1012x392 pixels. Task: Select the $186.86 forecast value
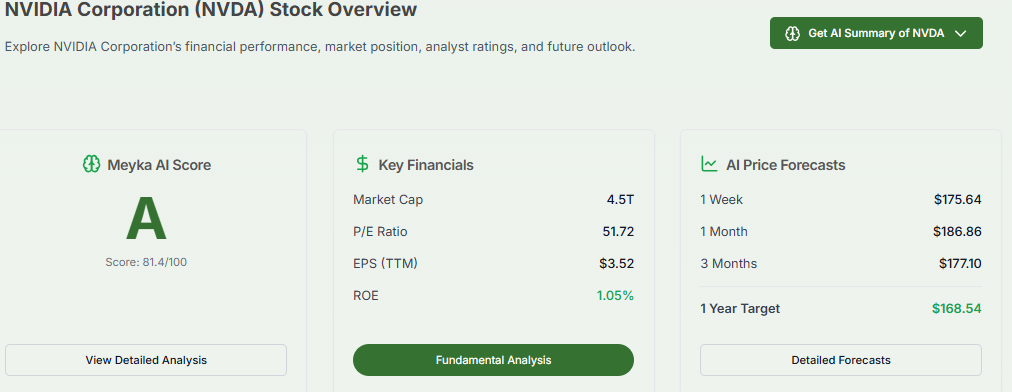click(957, 231)
